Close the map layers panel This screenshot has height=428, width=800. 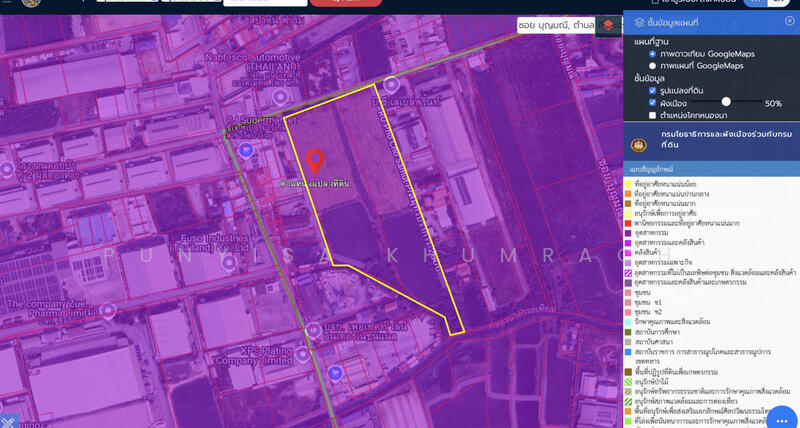click(788, 20)
